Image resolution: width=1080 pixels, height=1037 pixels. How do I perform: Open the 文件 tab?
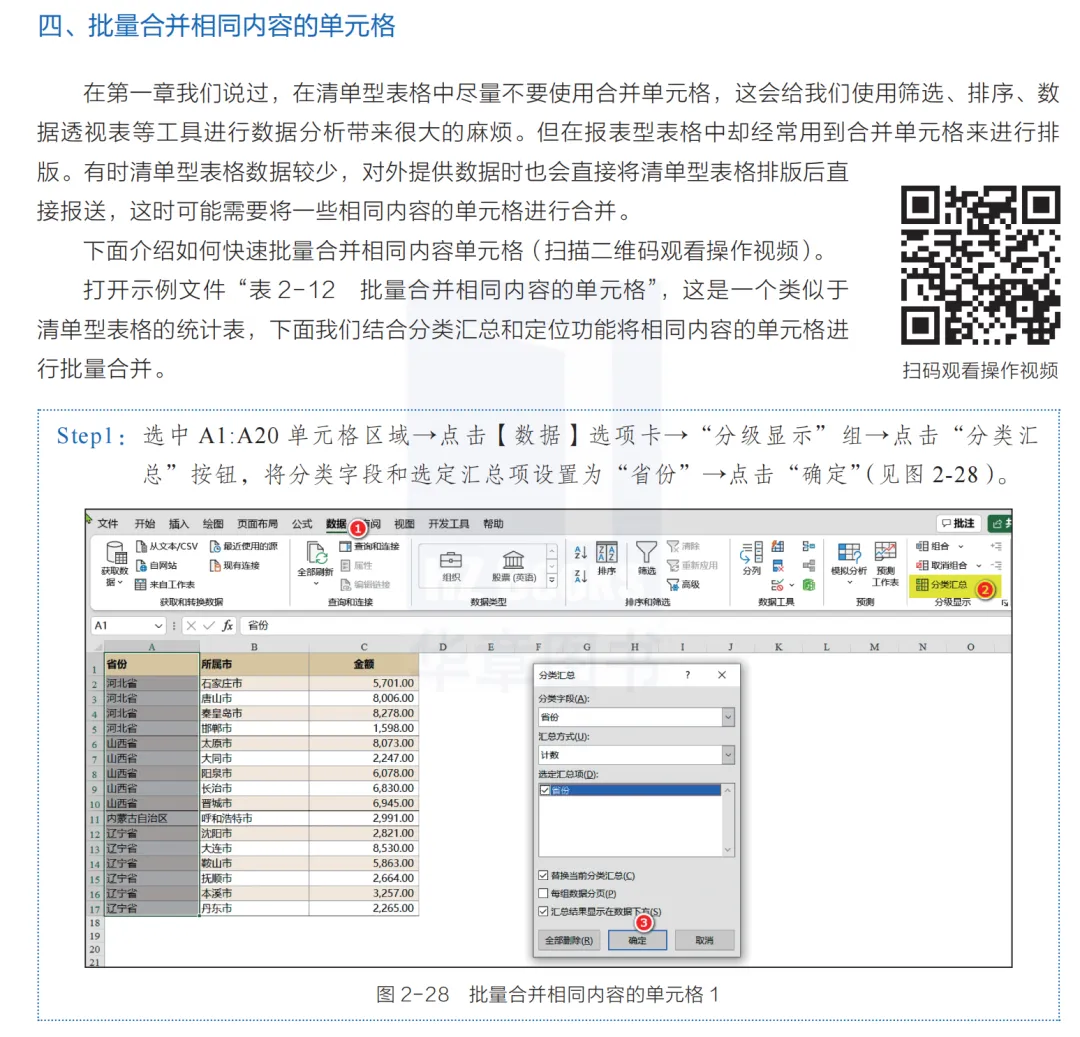107,524
